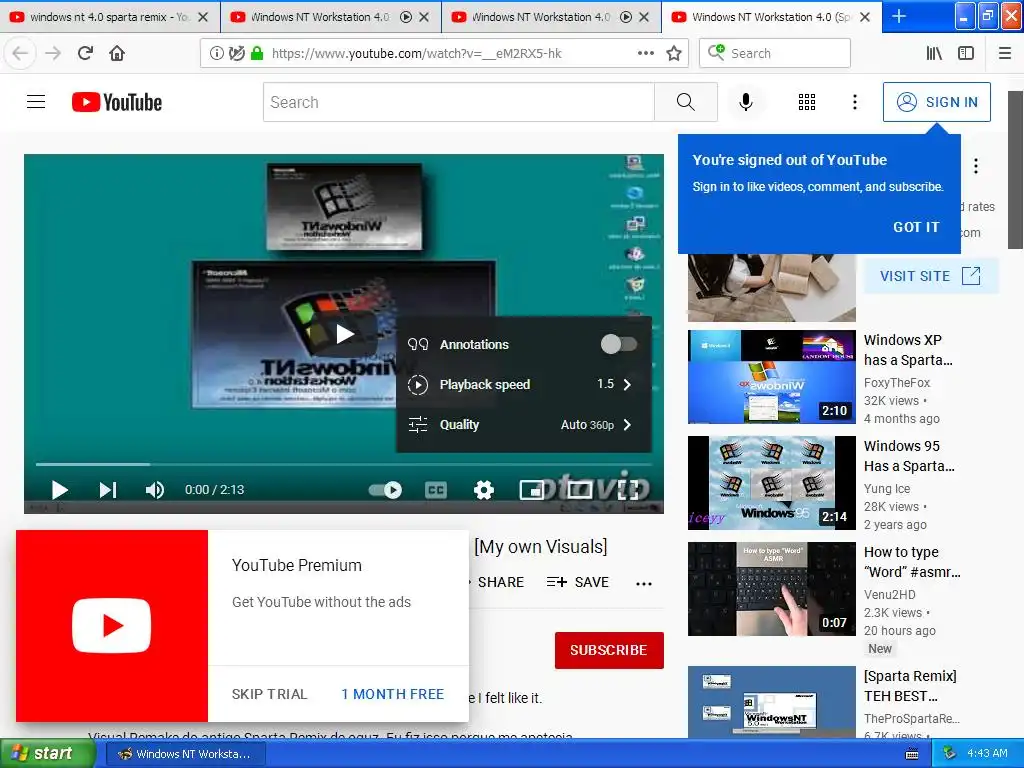
Task: Click SHARE under the video
Action: (499, 582)
